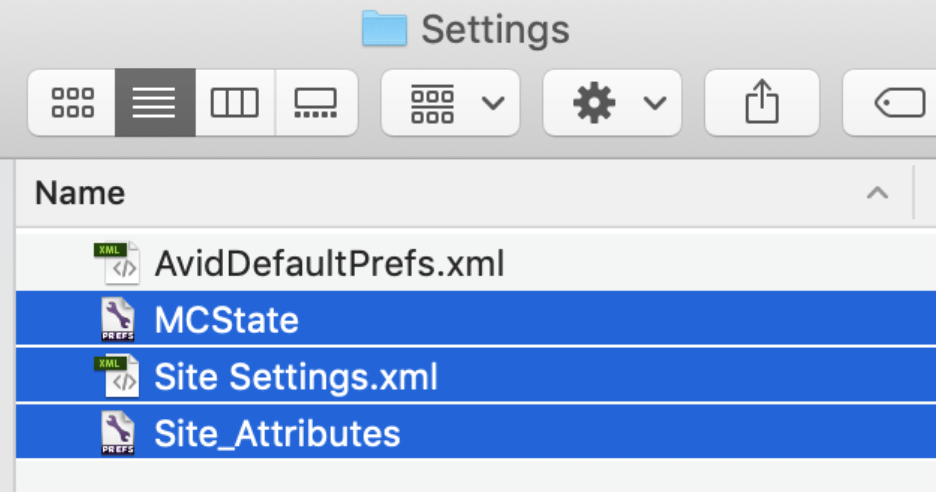936x492 pixels.
Task: Click the Share toolbar button
Action: (x=762, y=103)
